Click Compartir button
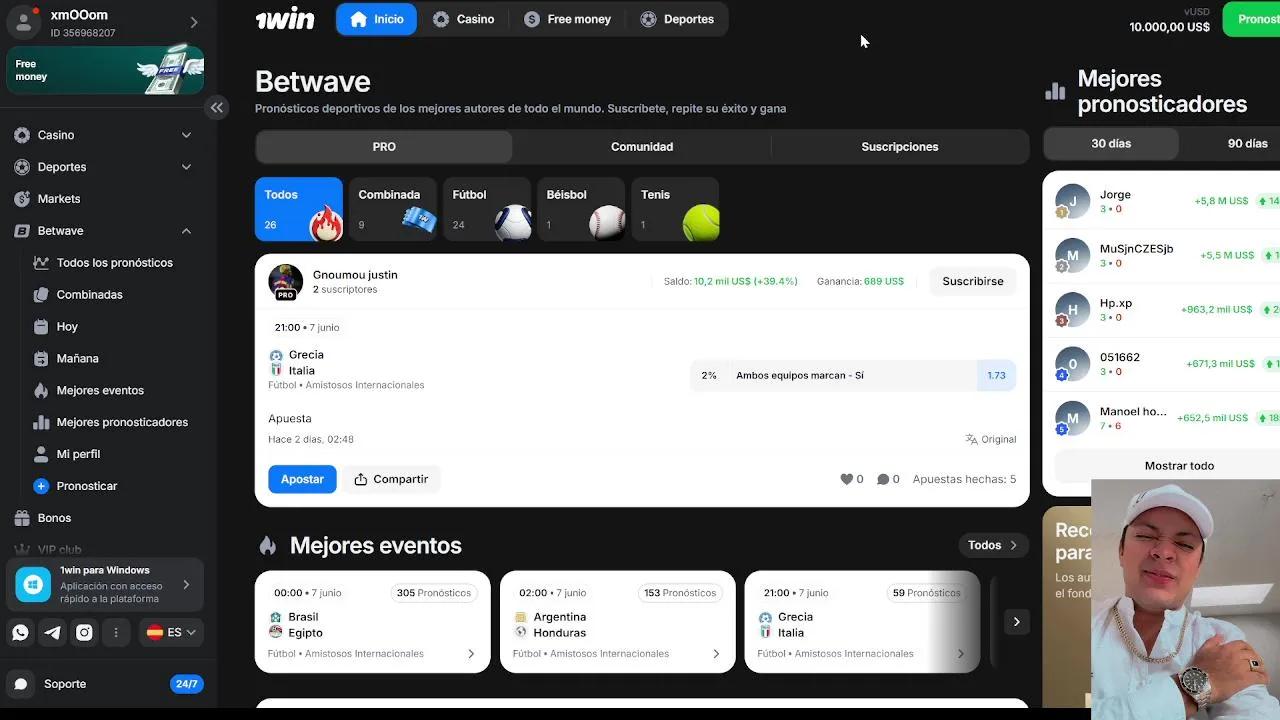The height and width of the screenshot is (720, 1280). pyautogui.click(x=391, y=479)
